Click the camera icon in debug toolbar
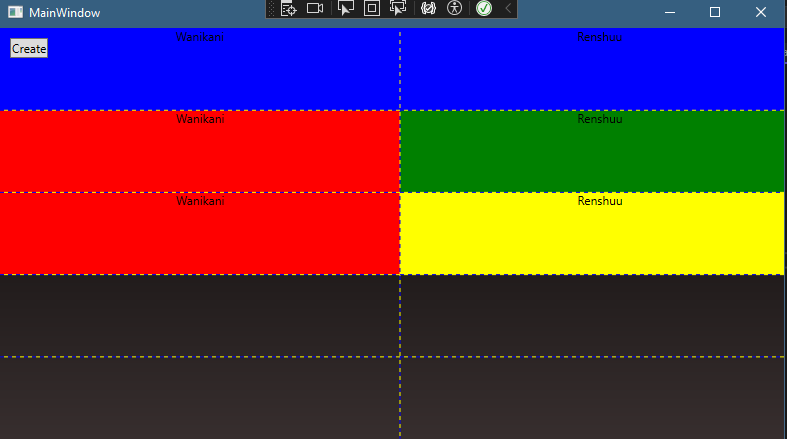This screenshot has height=439, width=787. point(315,9)
